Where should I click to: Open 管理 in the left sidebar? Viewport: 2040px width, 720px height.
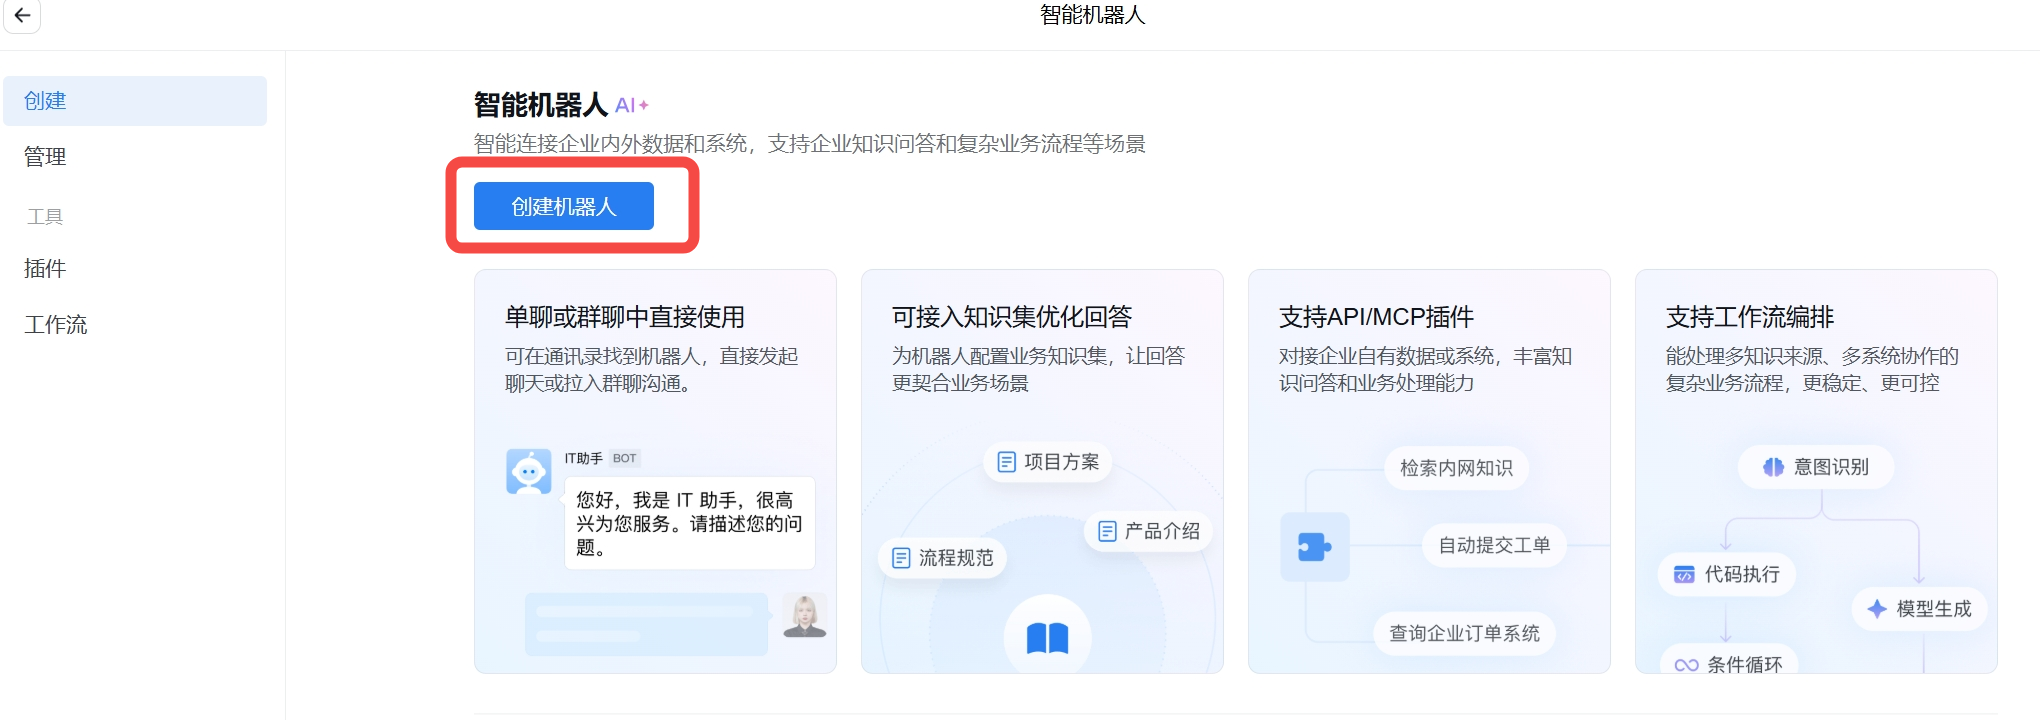pos(45,157)
